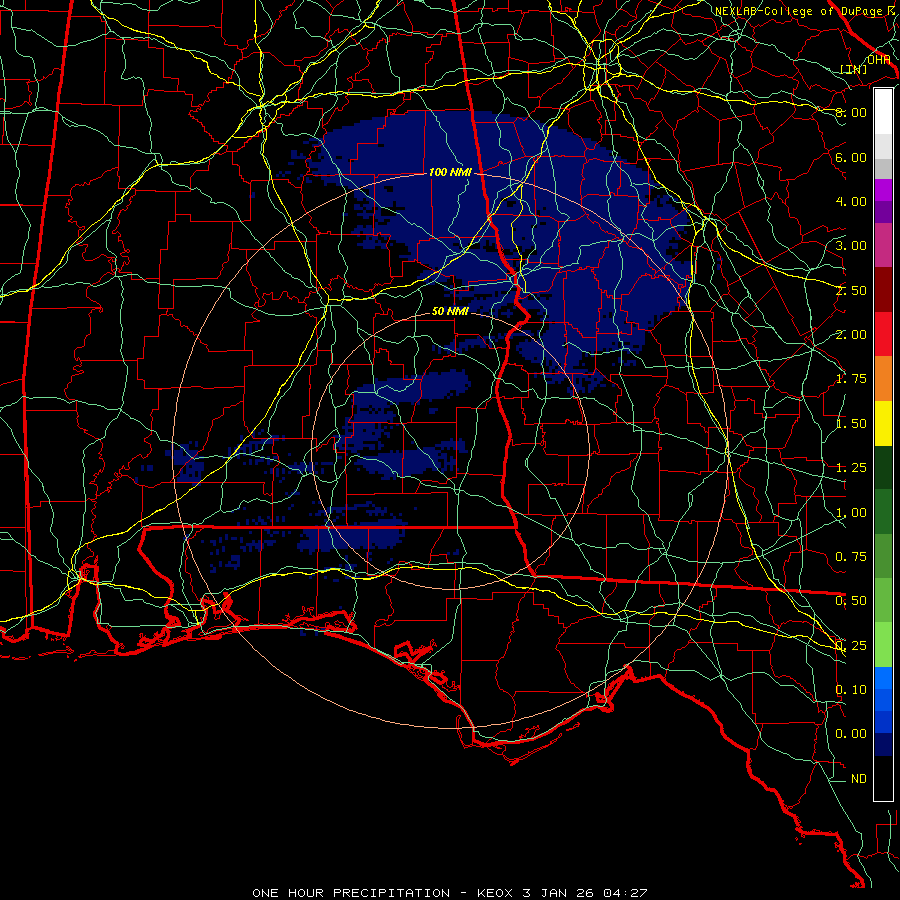Screen dimensions: 900x900
Task: Click the [IN] units label
Action: pyautogui.click(x=854, y=69)
